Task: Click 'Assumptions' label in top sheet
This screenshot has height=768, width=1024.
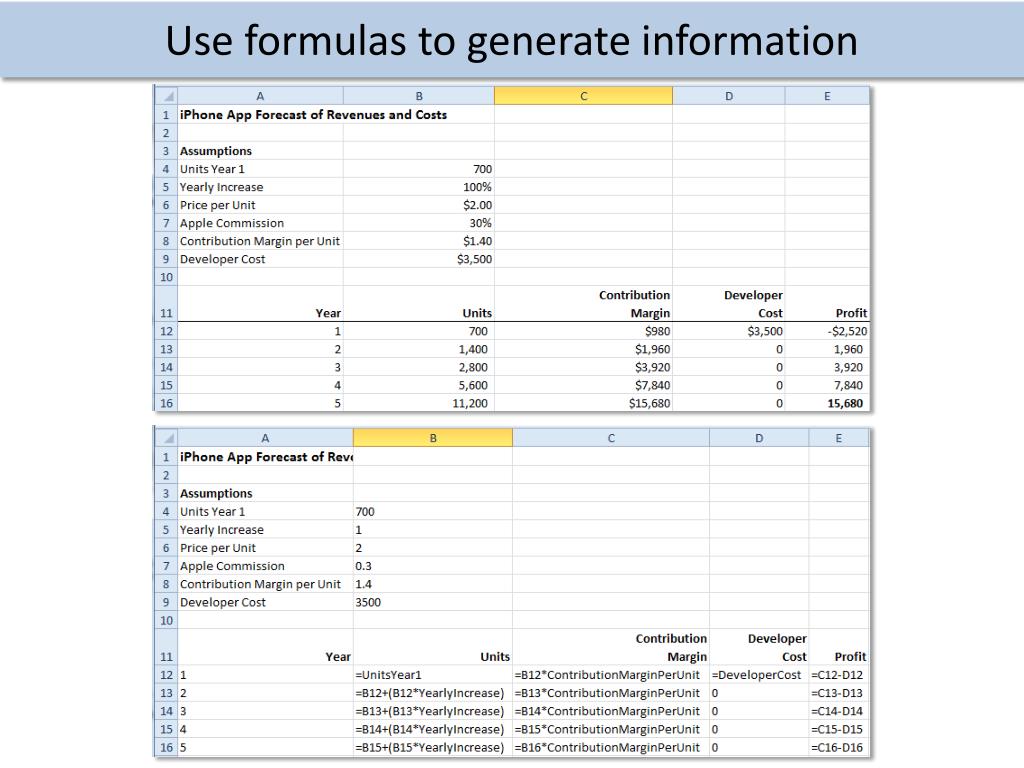Action: (216, 151)
